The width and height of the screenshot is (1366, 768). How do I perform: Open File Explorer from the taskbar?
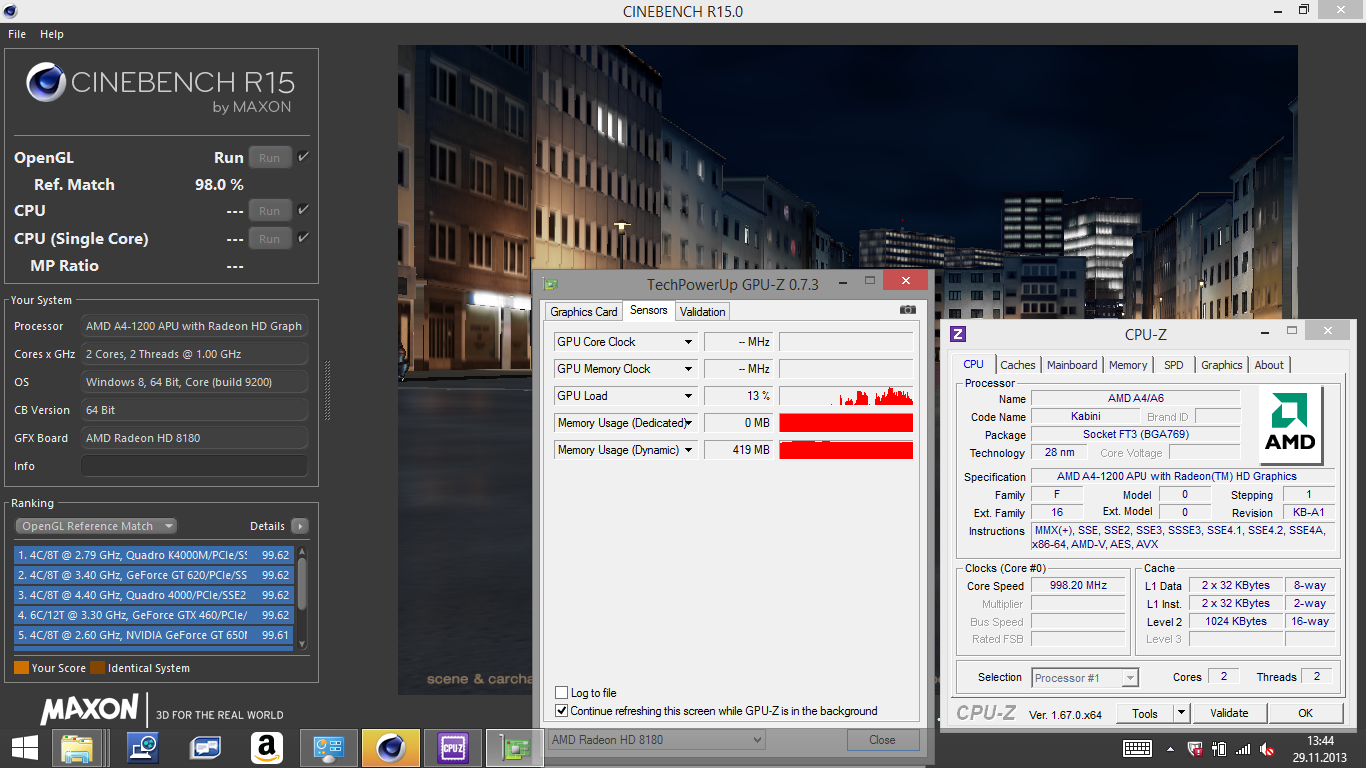(78, 748)
